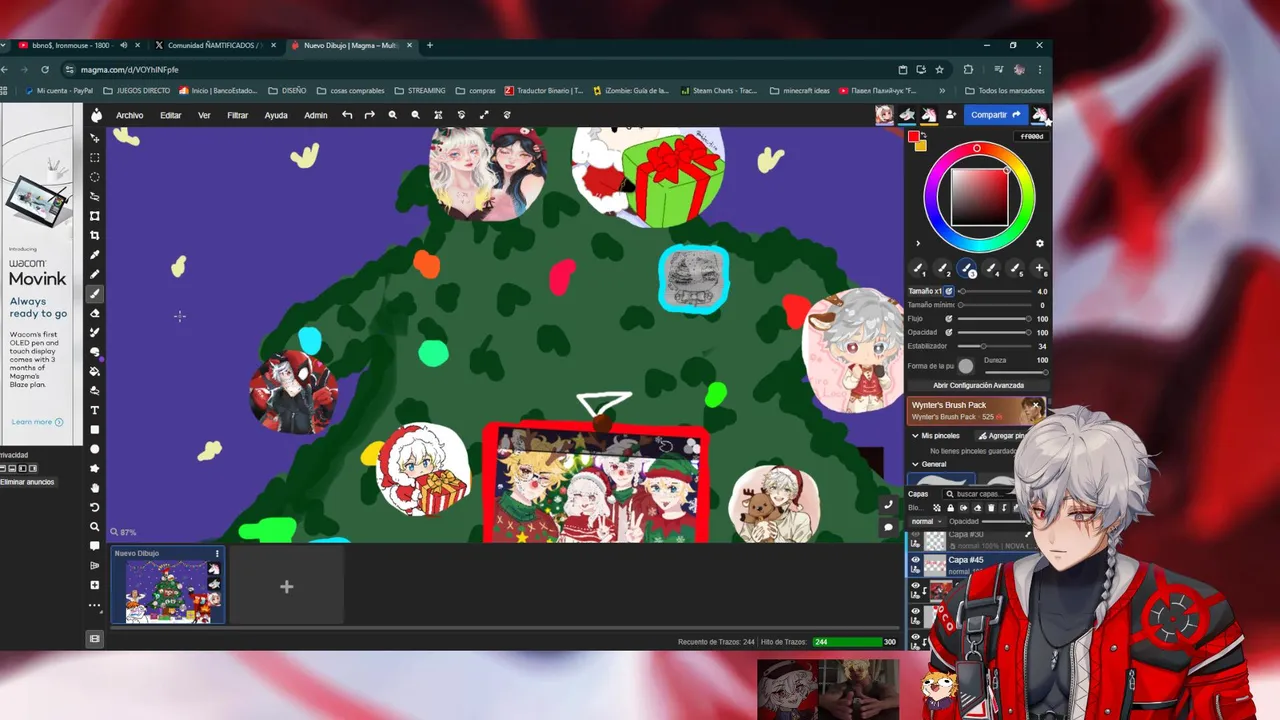
Task: Select the eraser tool
Action: point(95,313)
